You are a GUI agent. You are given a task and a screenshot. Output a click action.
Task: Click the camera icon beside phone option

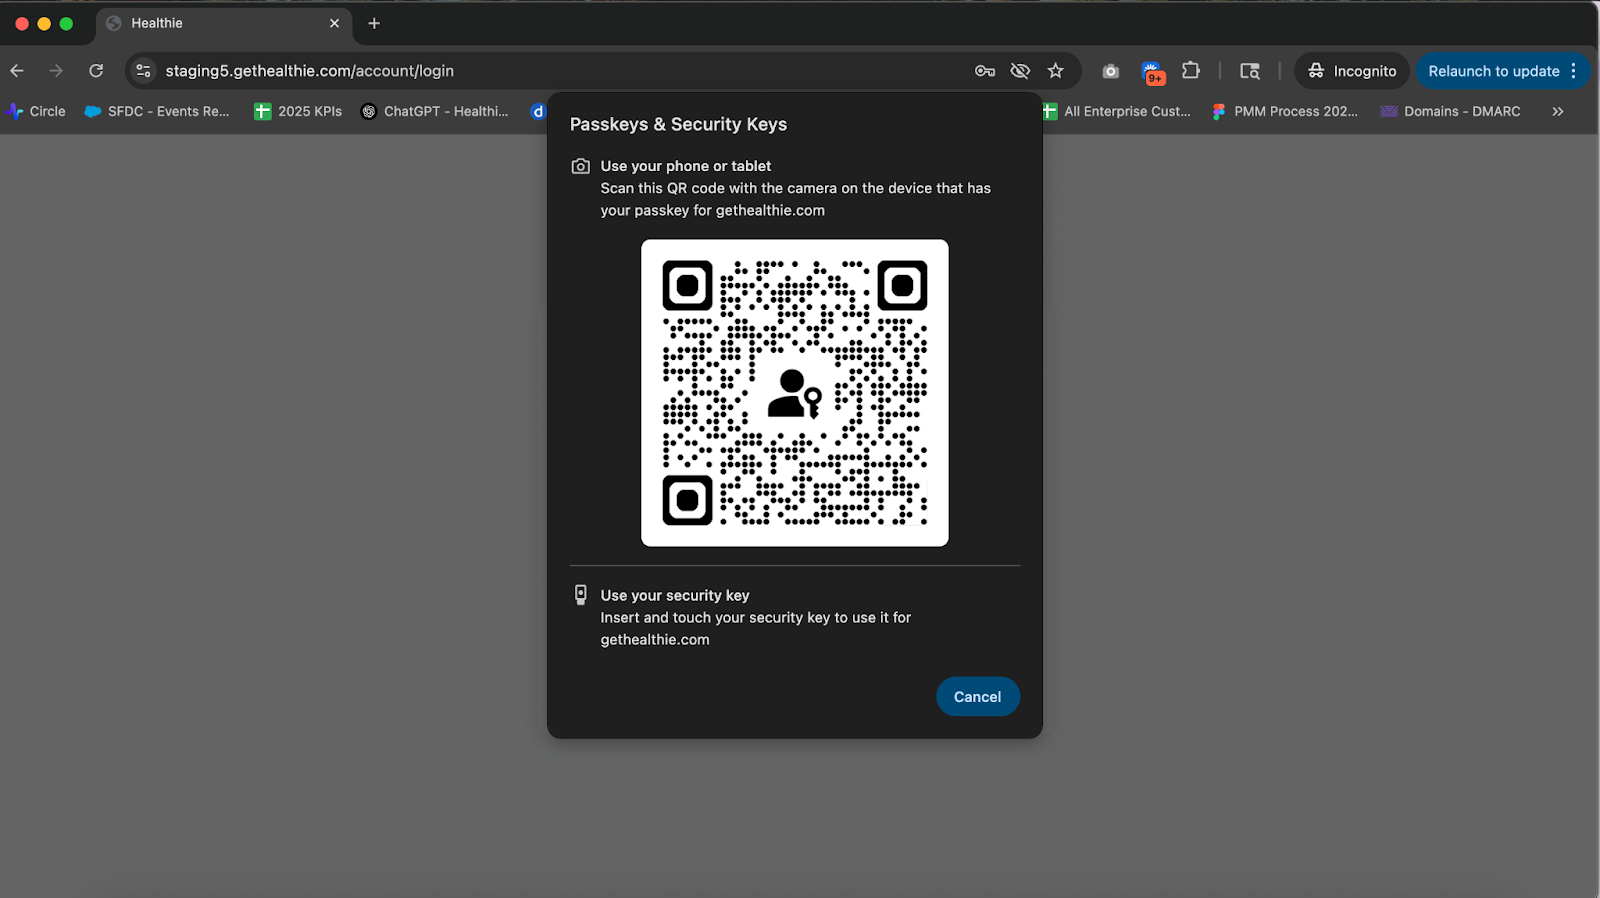[x=580, y=166]
